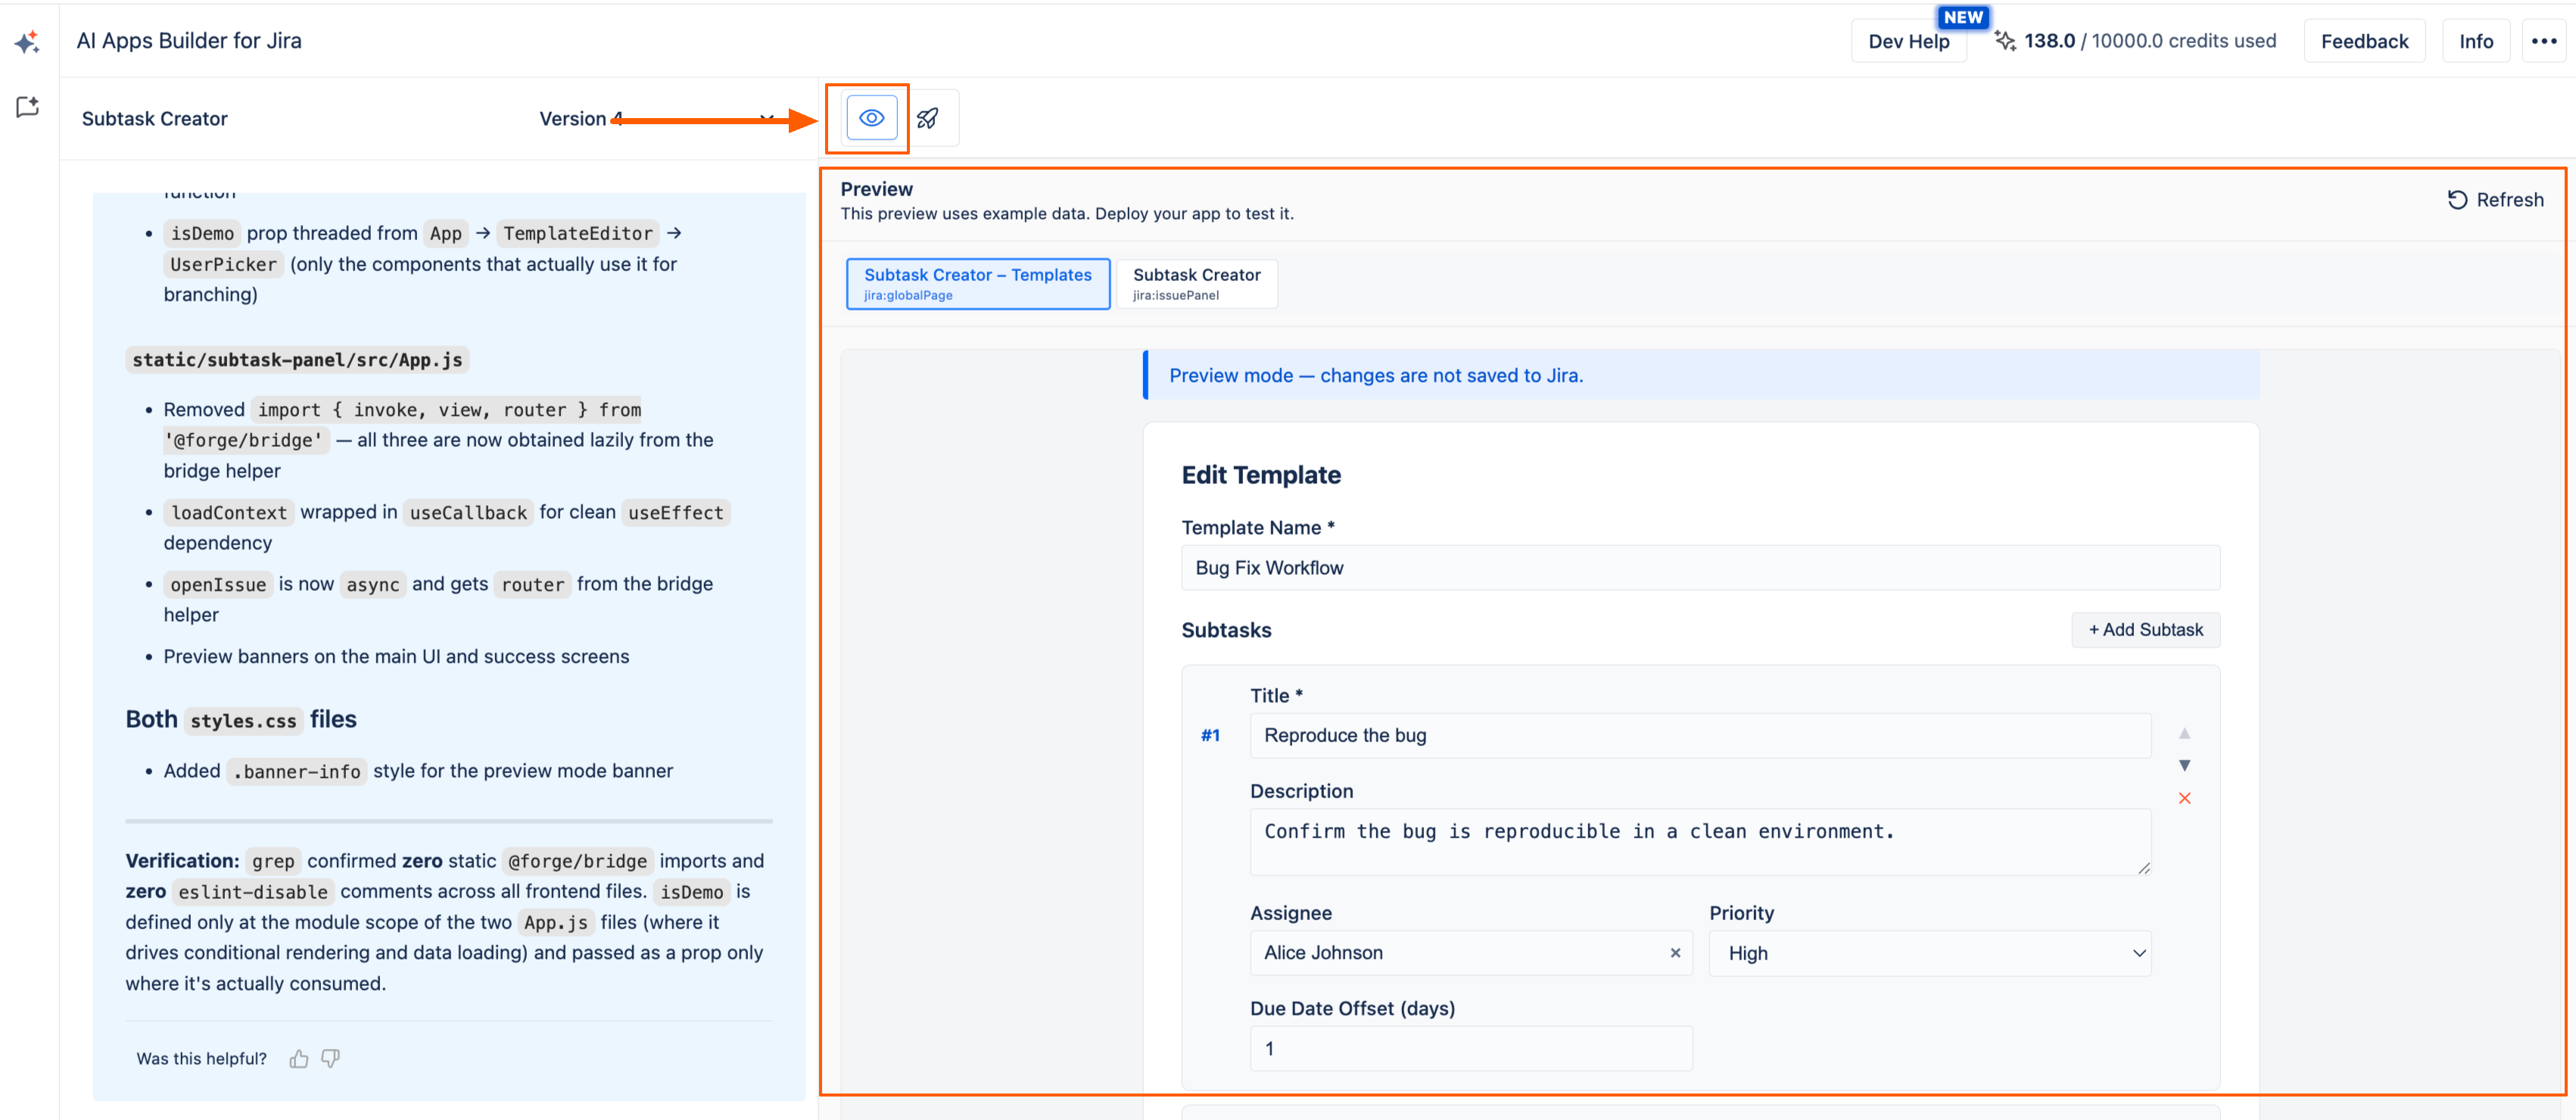
Task: Open the Version dropdown
Action: (658, 119)
